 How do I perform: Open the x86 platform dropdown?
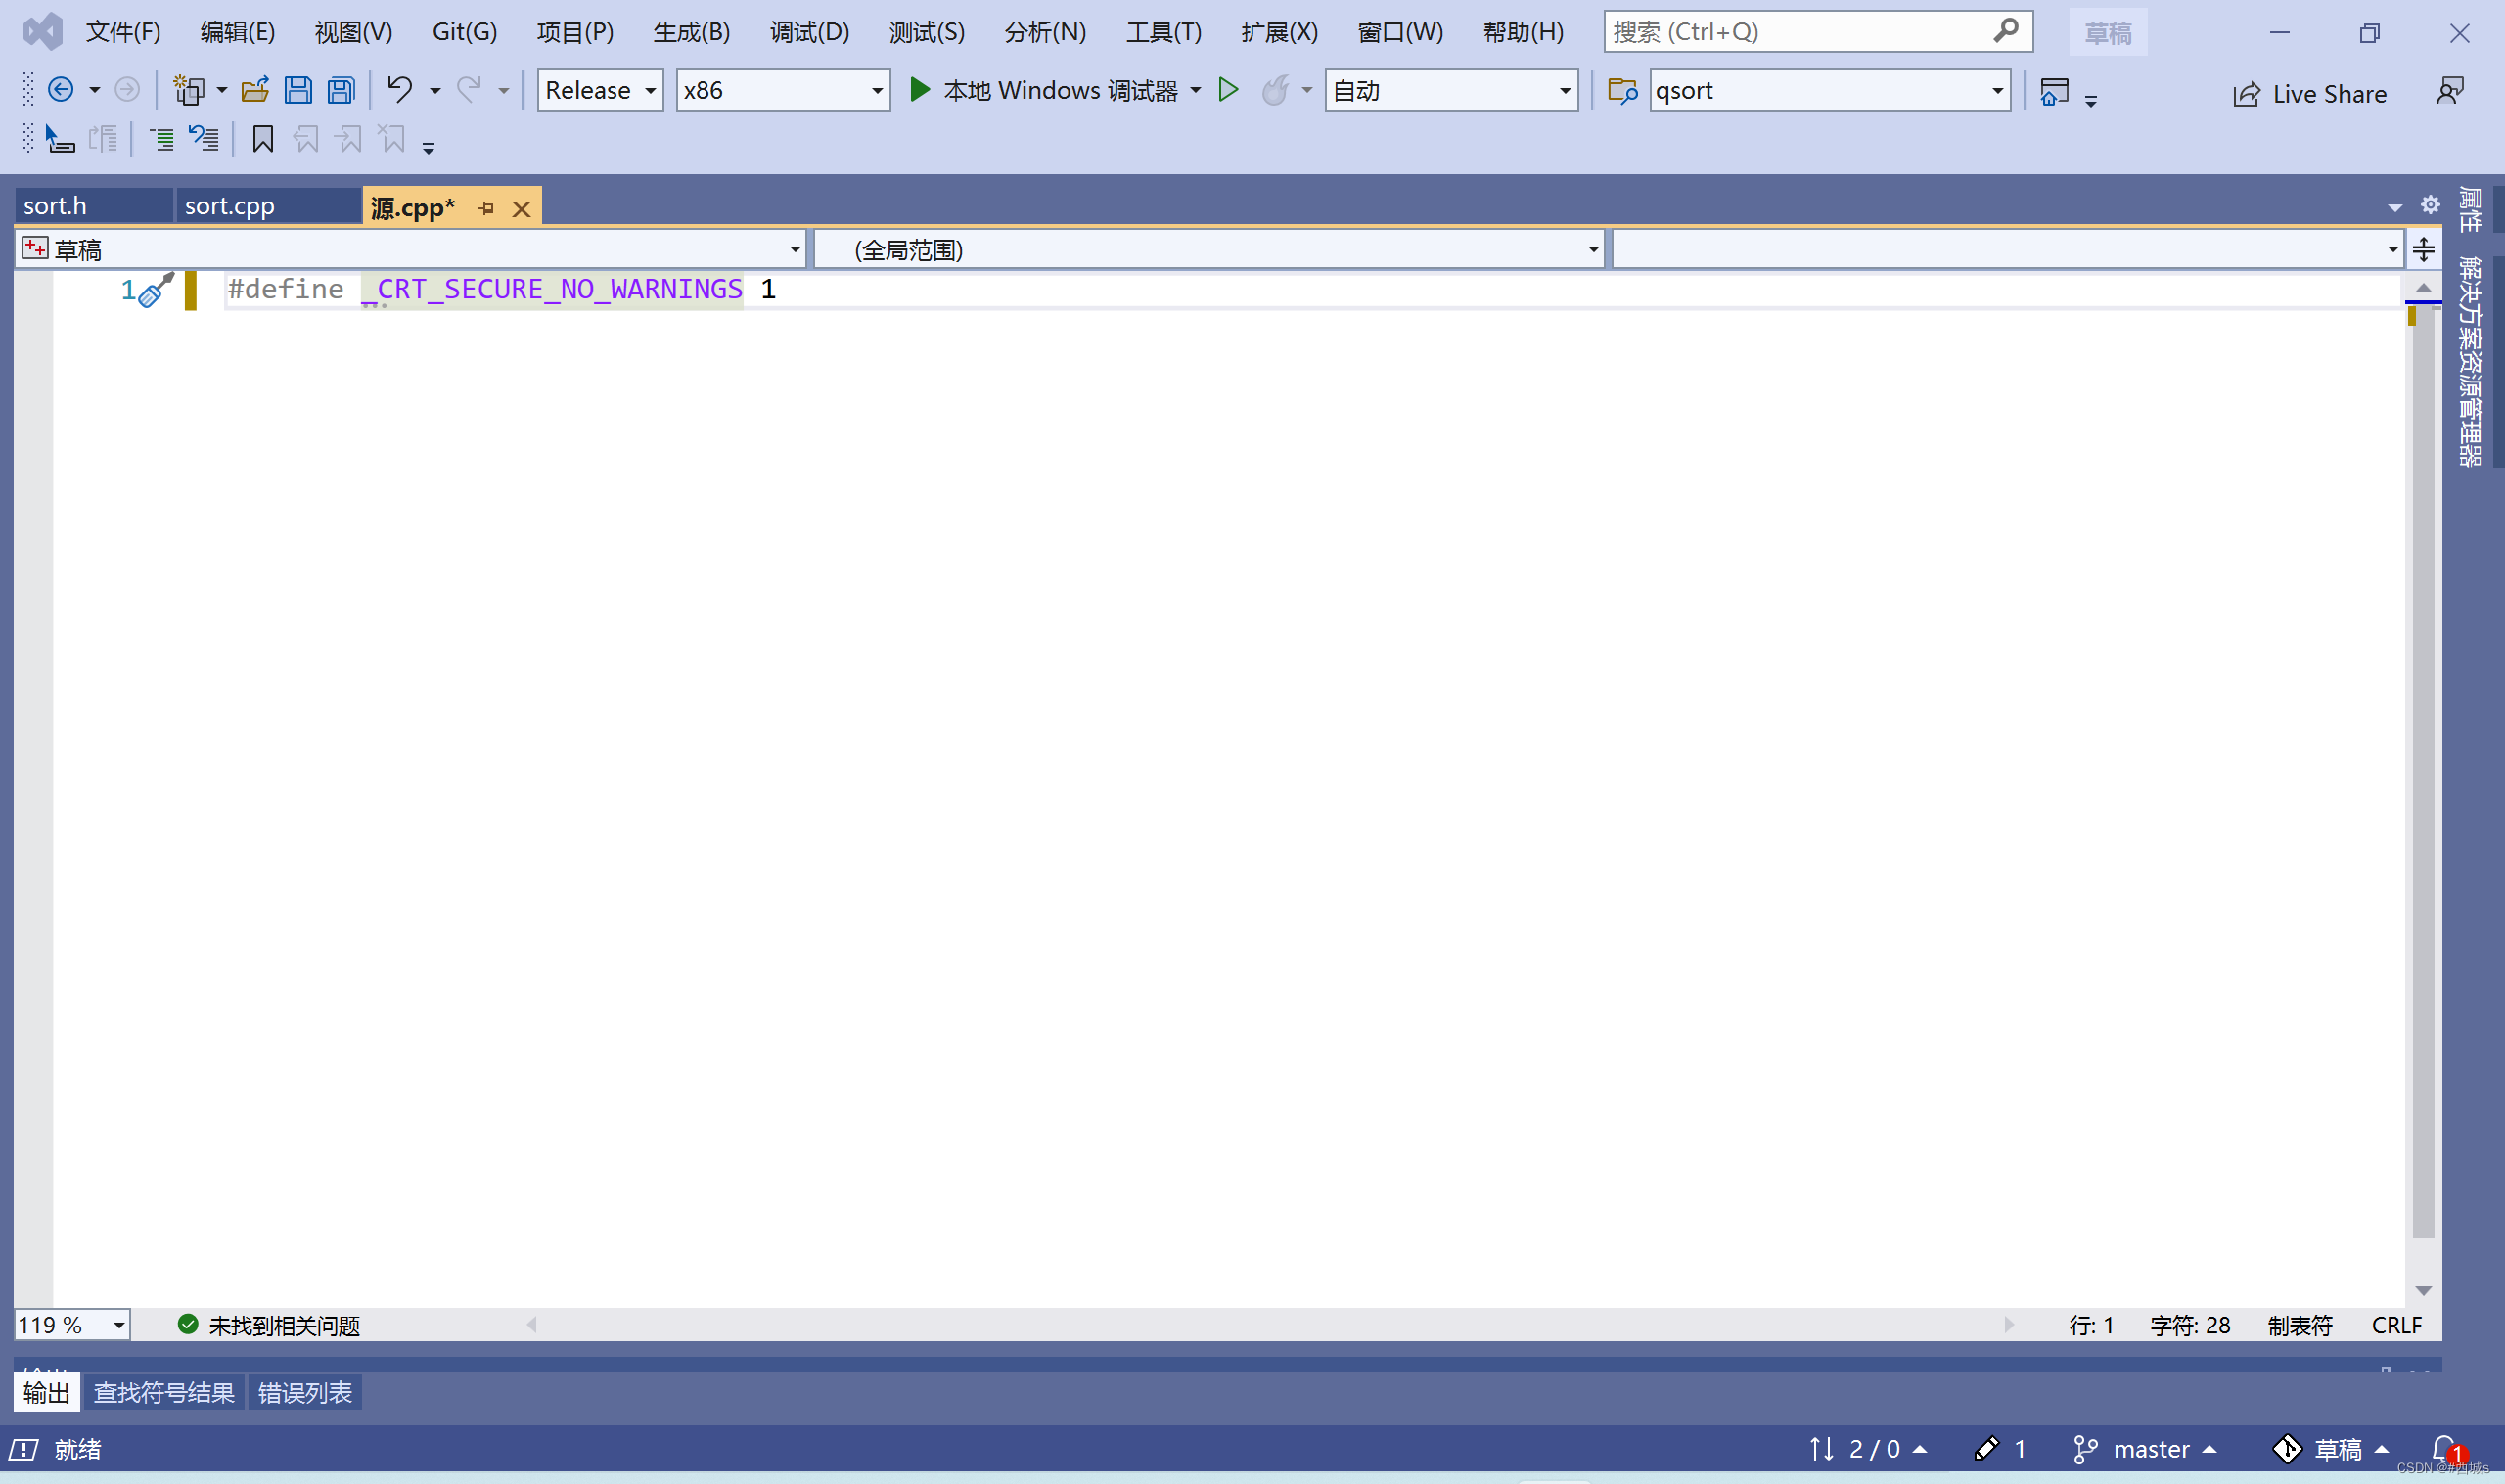[x=783, y=90]
